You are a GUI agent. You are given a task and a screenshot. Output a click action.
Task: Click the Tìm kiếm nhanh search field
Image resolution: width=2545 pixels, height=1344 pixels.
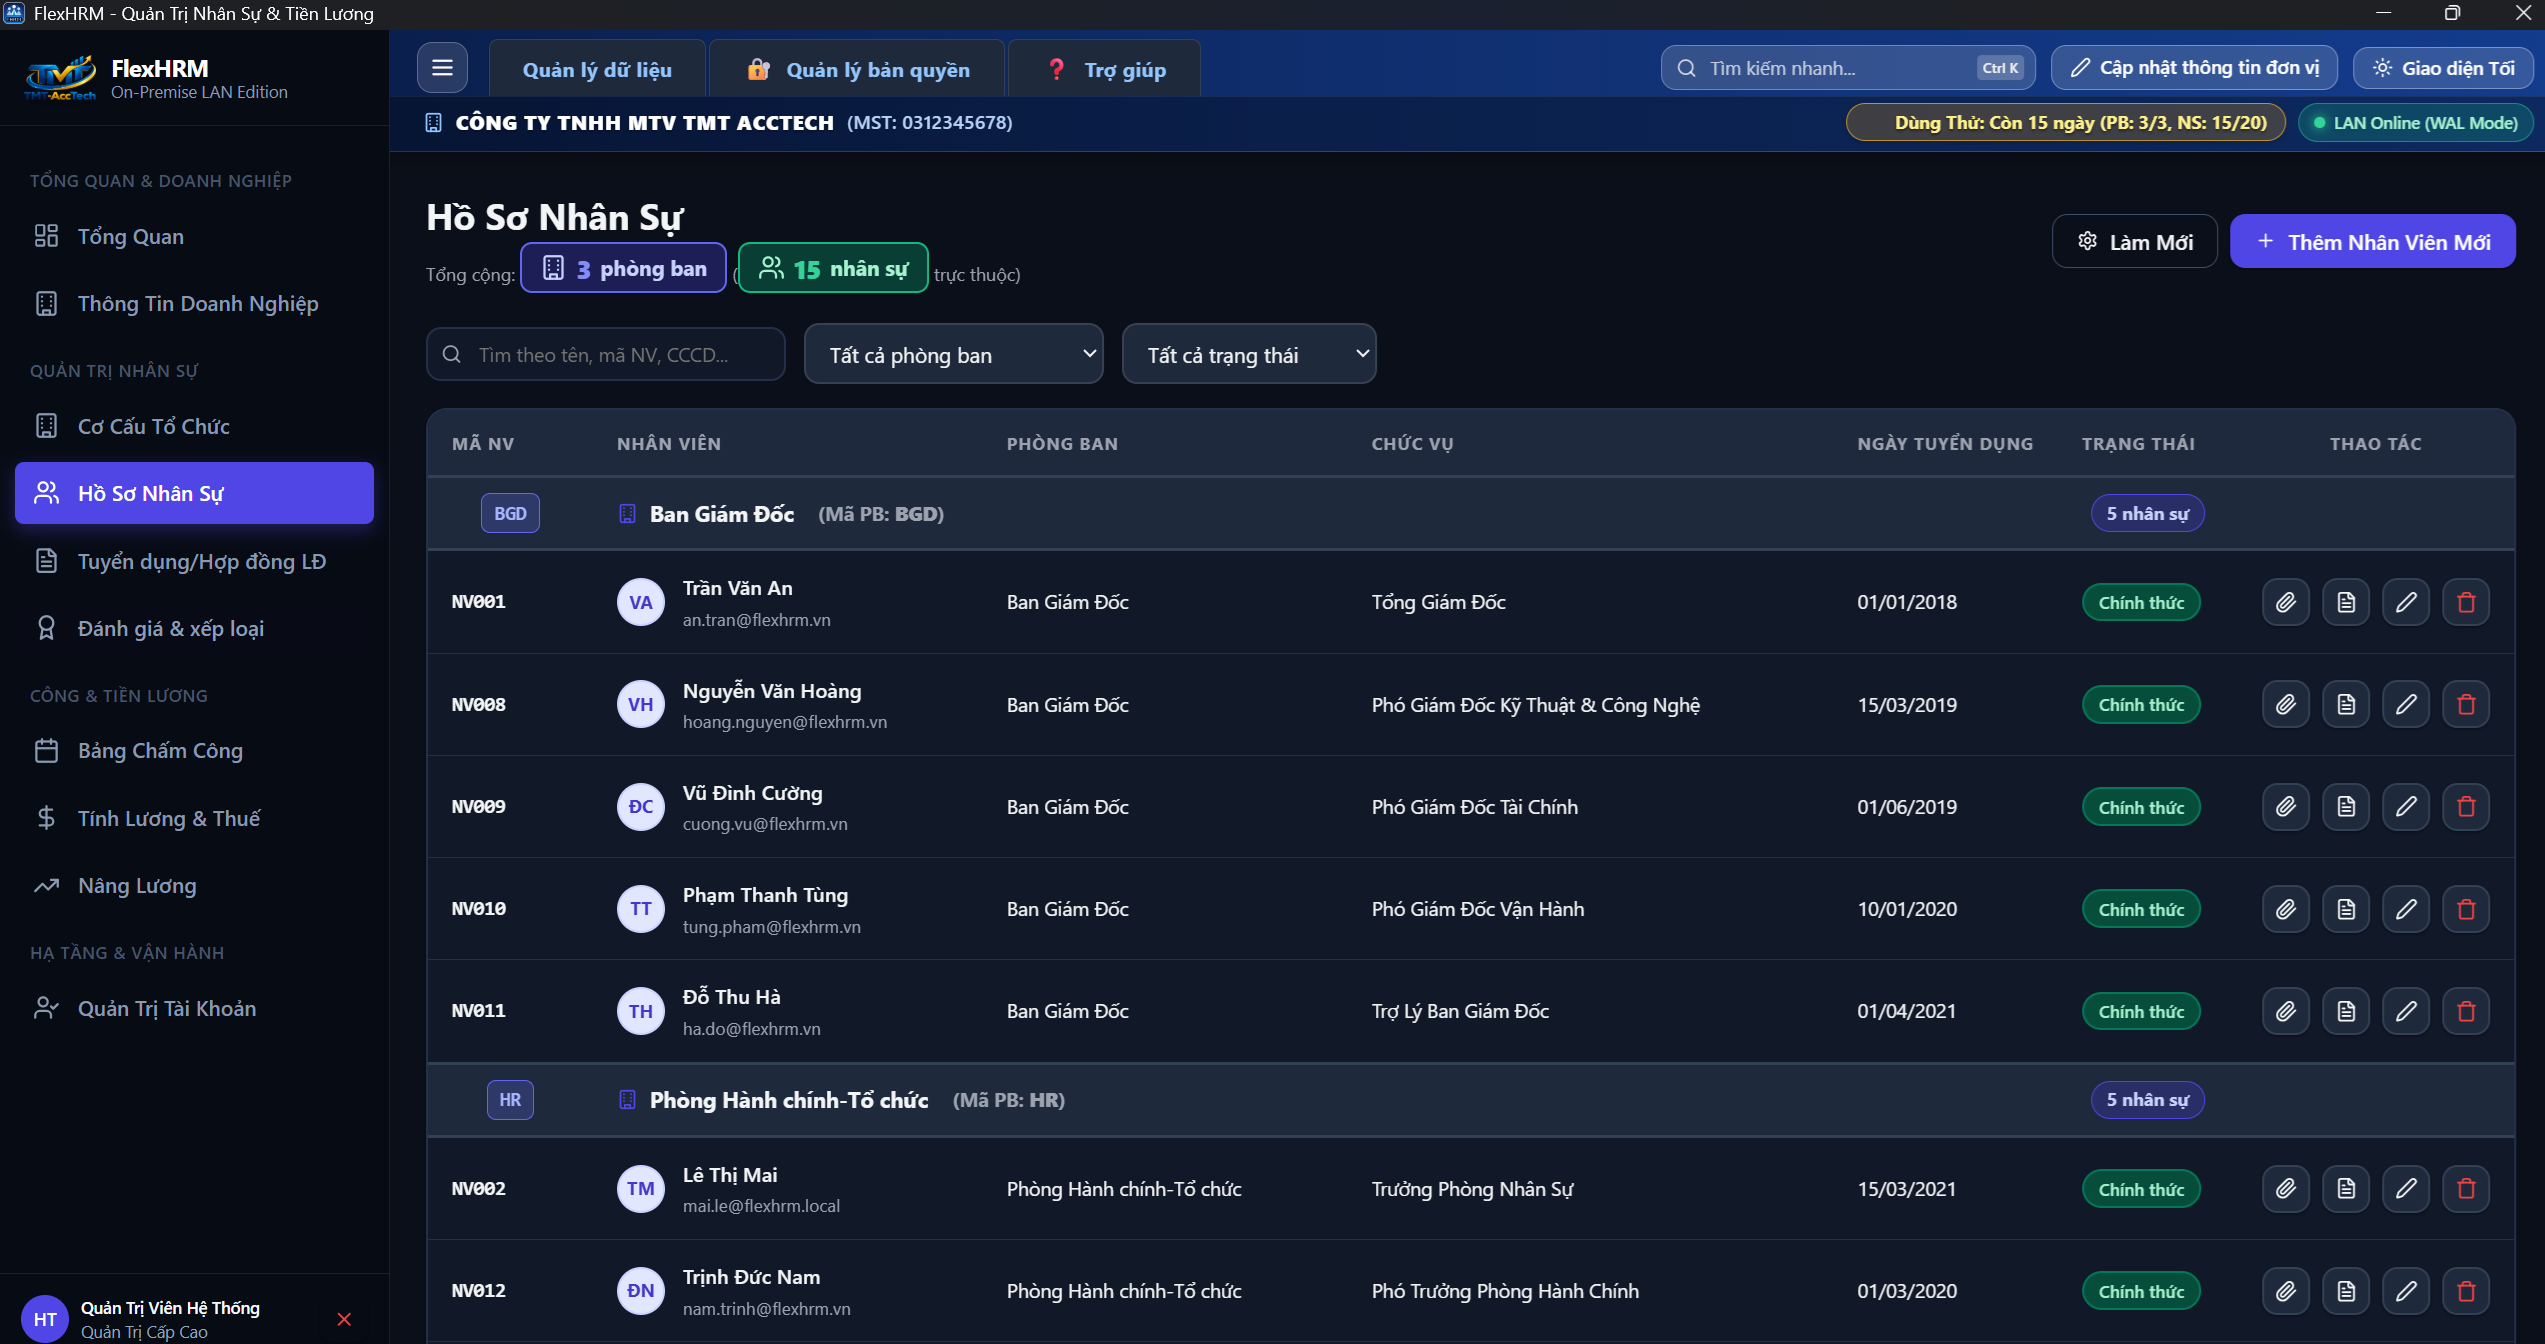click(1847, 68)
